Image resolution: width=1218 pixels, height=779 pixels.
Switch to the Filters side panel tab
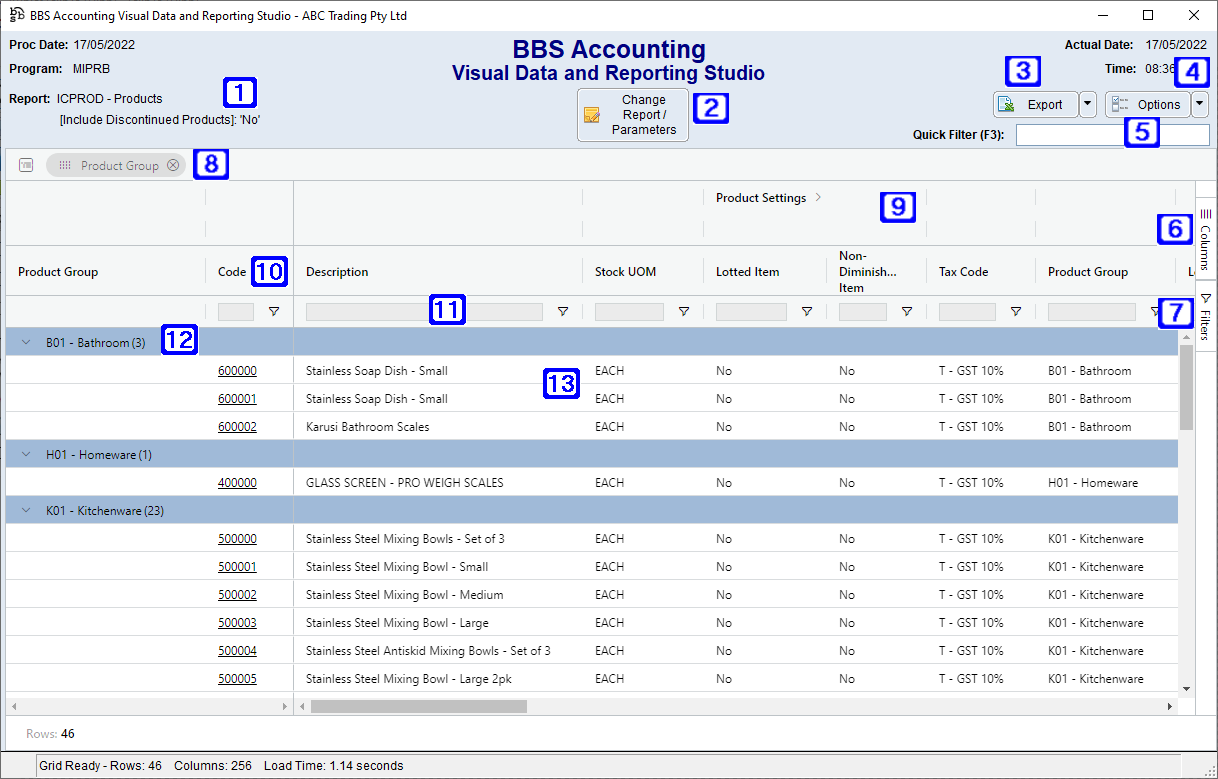(x=1206, y=317)
